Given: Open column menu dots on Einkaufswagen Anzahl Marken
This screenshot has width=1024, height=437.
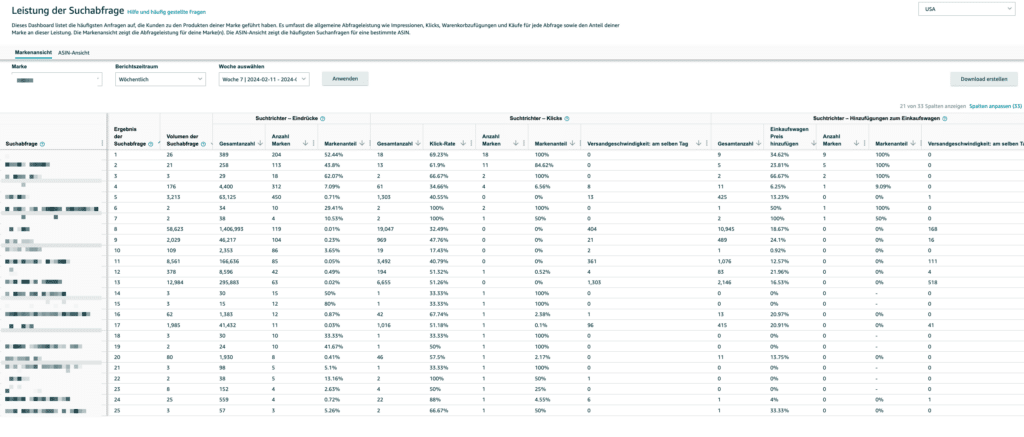Looking at the screenshot, I should coord(864,143).
